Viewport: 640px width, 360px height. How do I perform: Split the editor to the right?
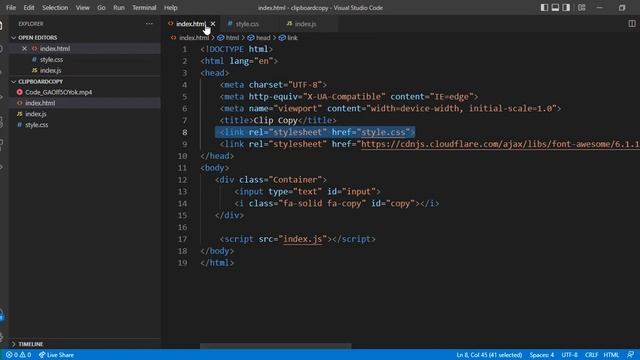coord(631,24)
